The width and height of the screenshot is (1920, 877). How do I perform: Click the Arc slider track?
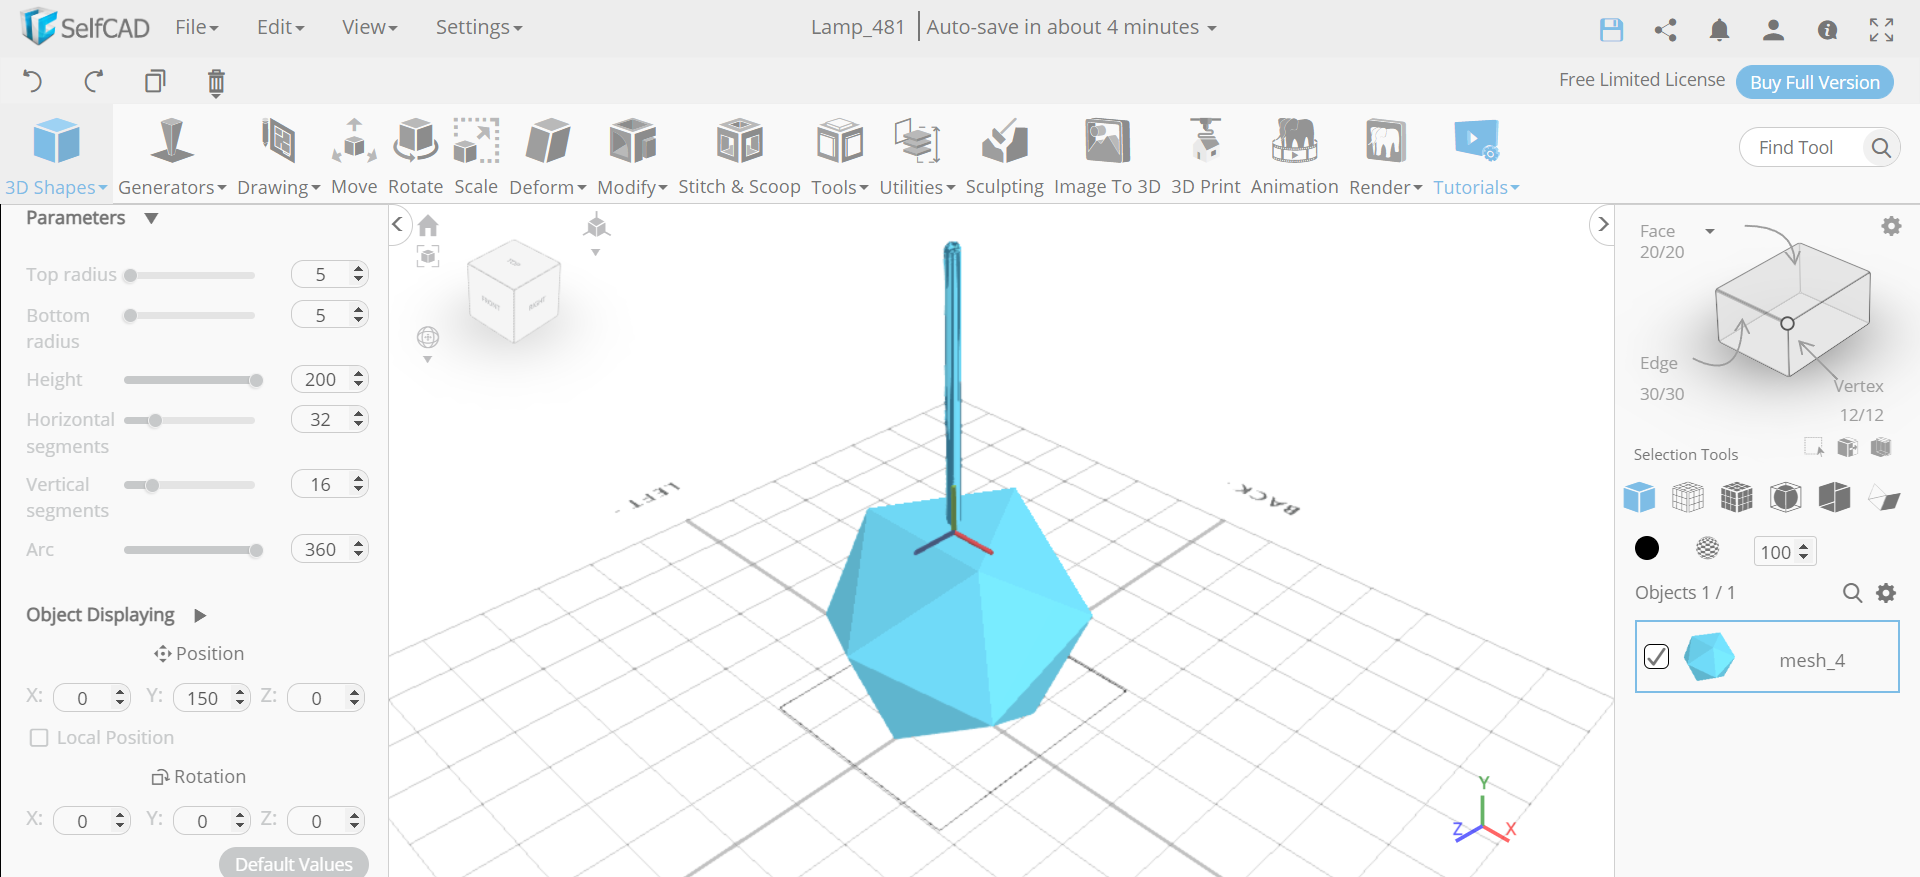[190, 550]
